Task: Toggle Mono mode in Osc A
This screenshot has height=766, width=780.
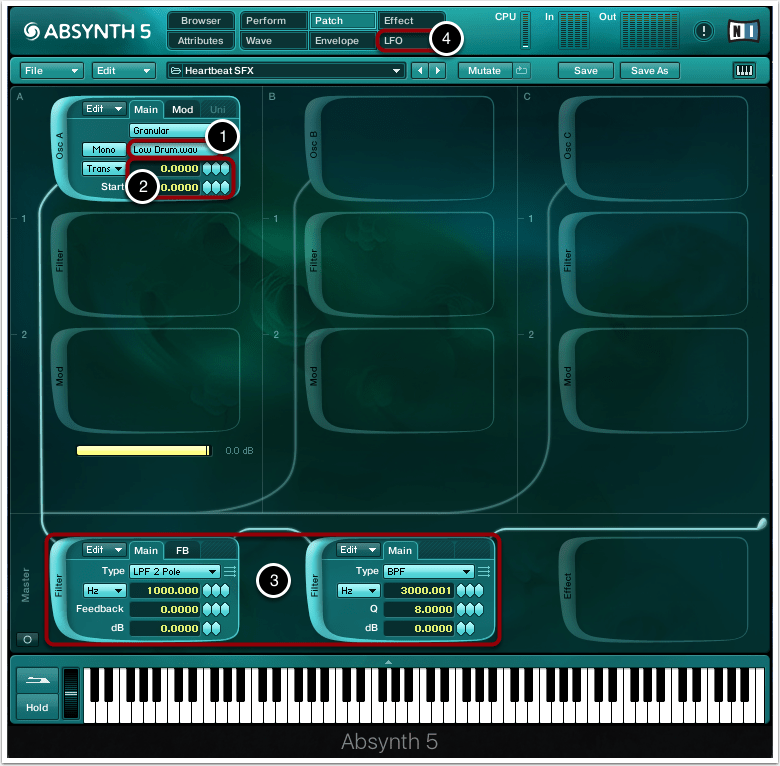Action: pos(103,150)
